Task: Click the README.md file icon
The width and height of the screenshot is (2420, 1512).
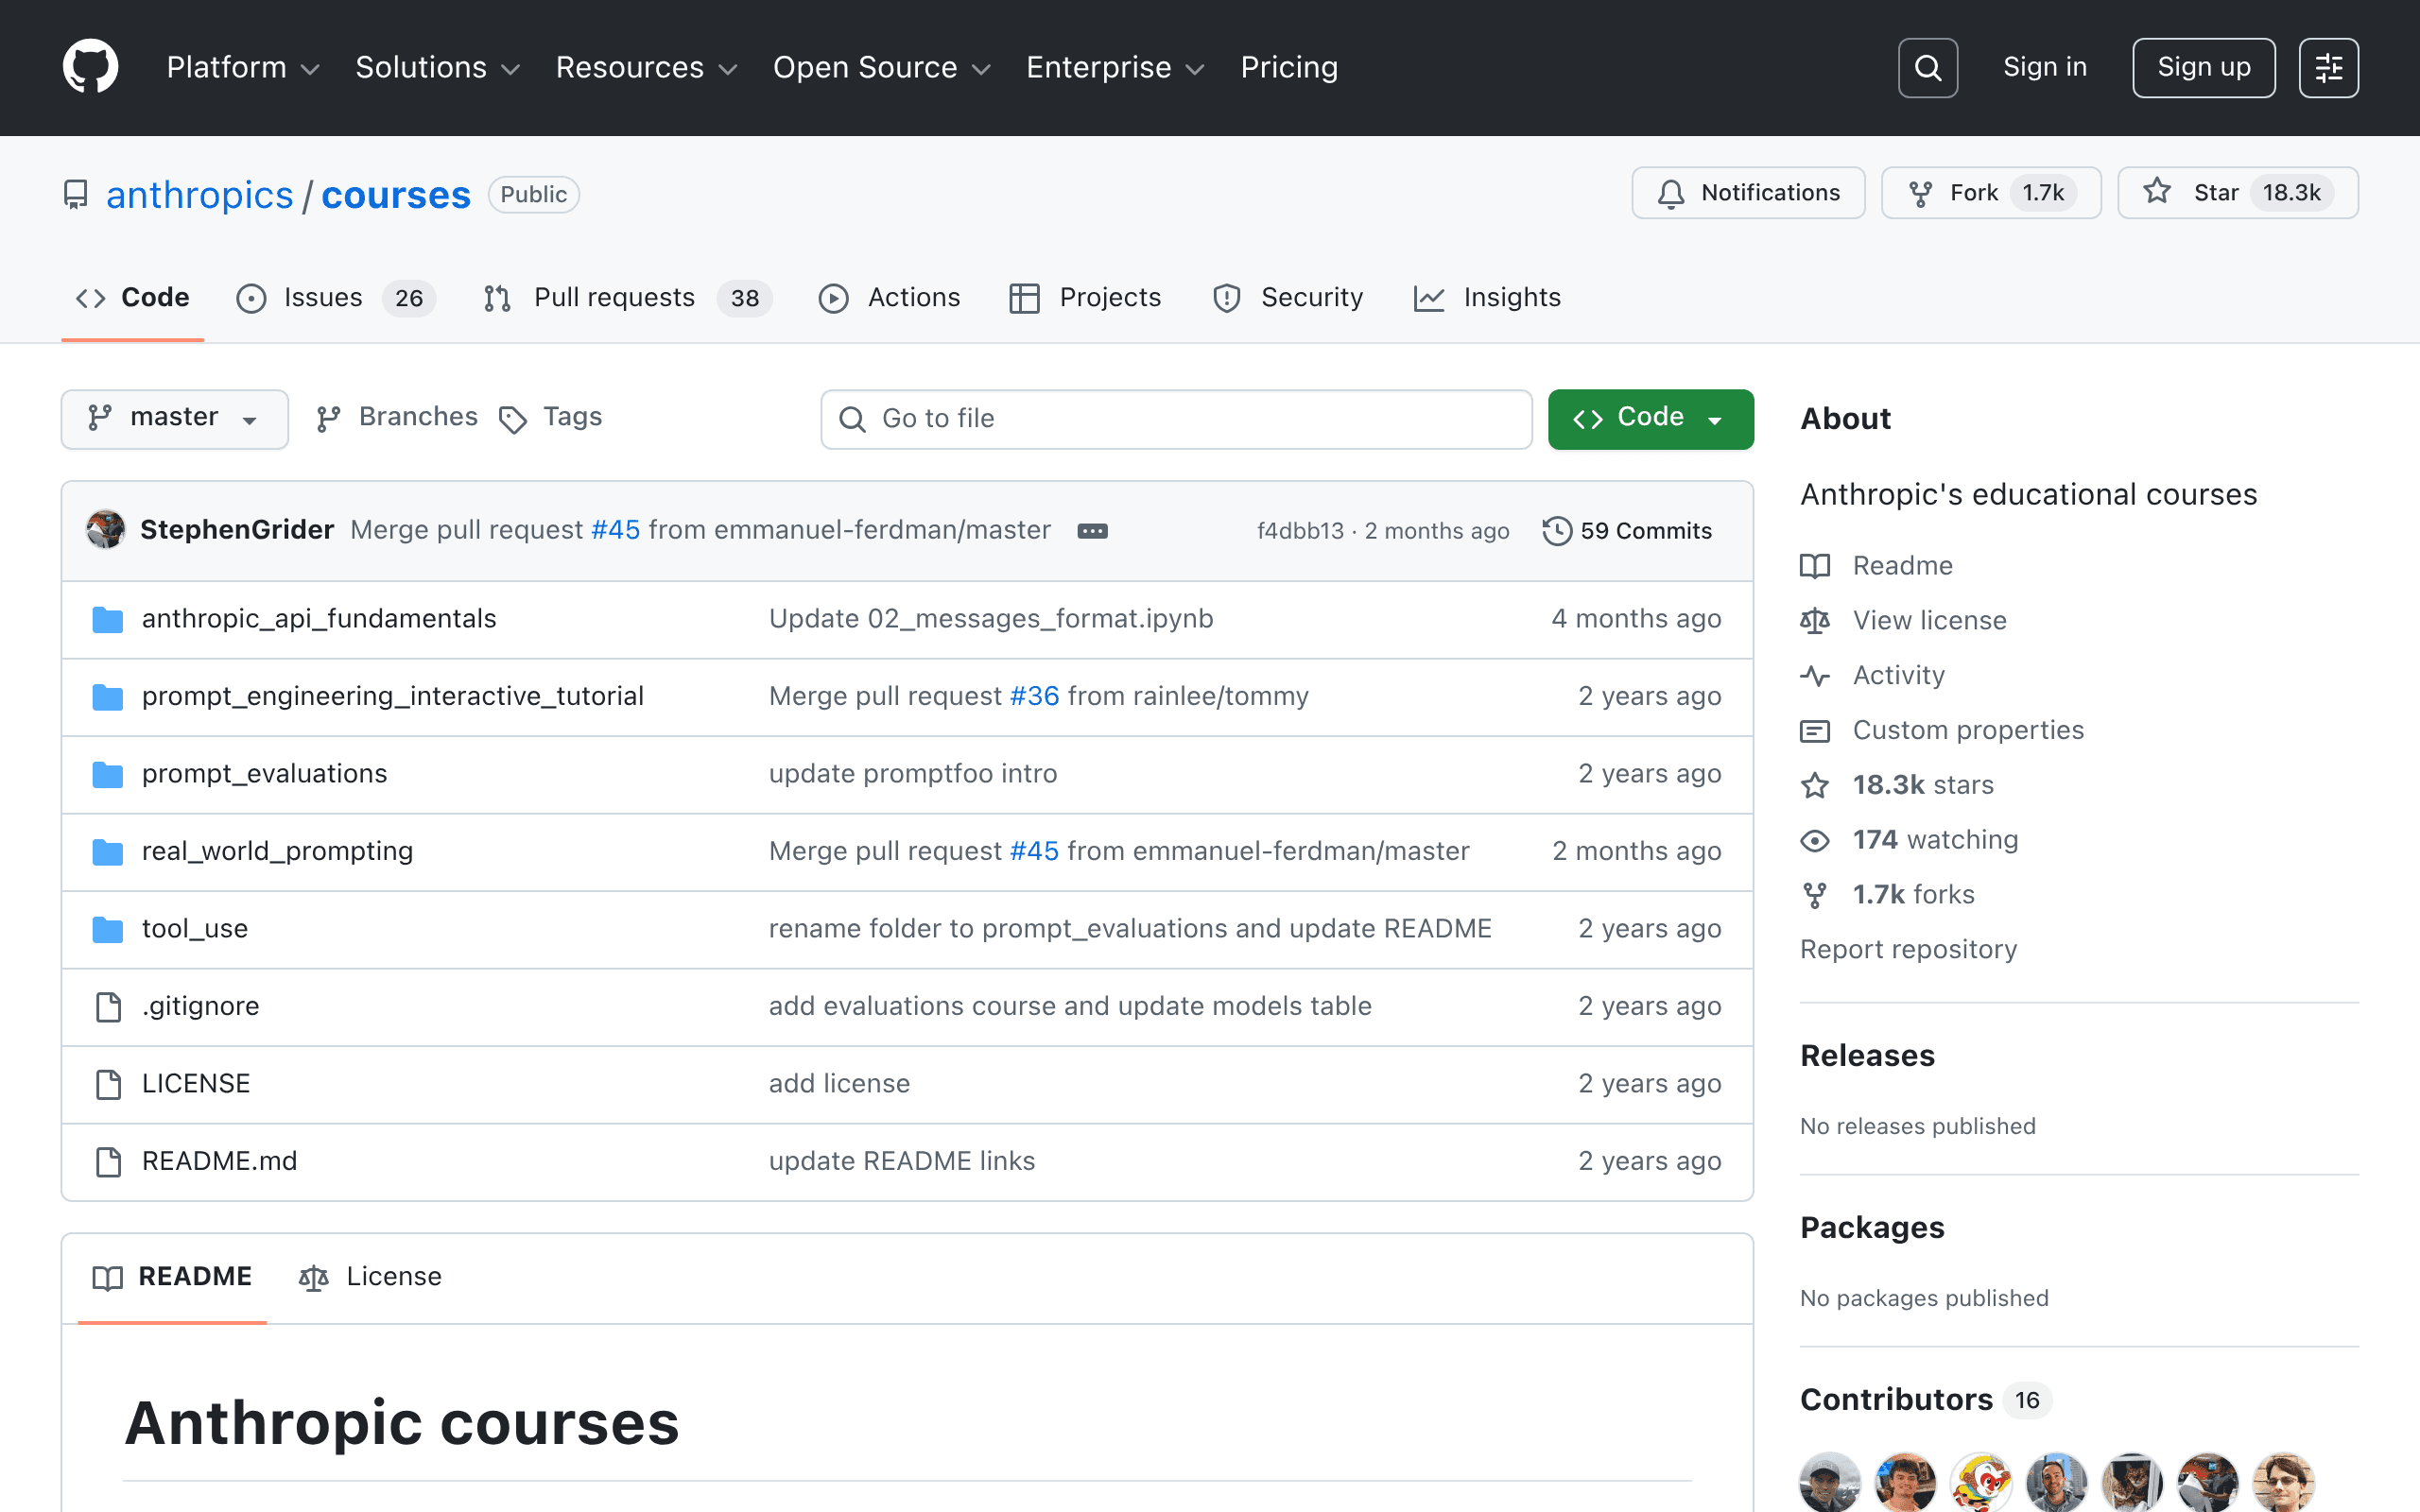Action: click(x=108, y=1162)
